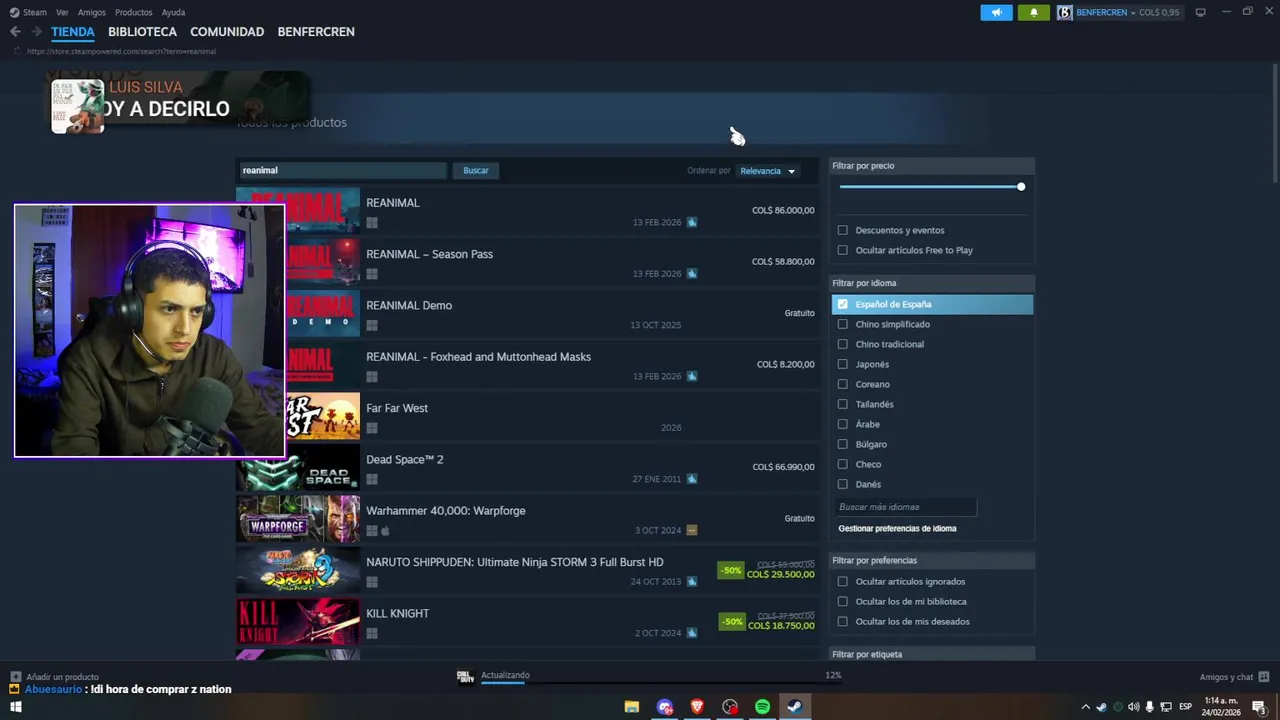Collapse the Filtrar por idioma section
Viewport: 1280px width, 720px height.
pyautogui.click(x=931, y=283)
